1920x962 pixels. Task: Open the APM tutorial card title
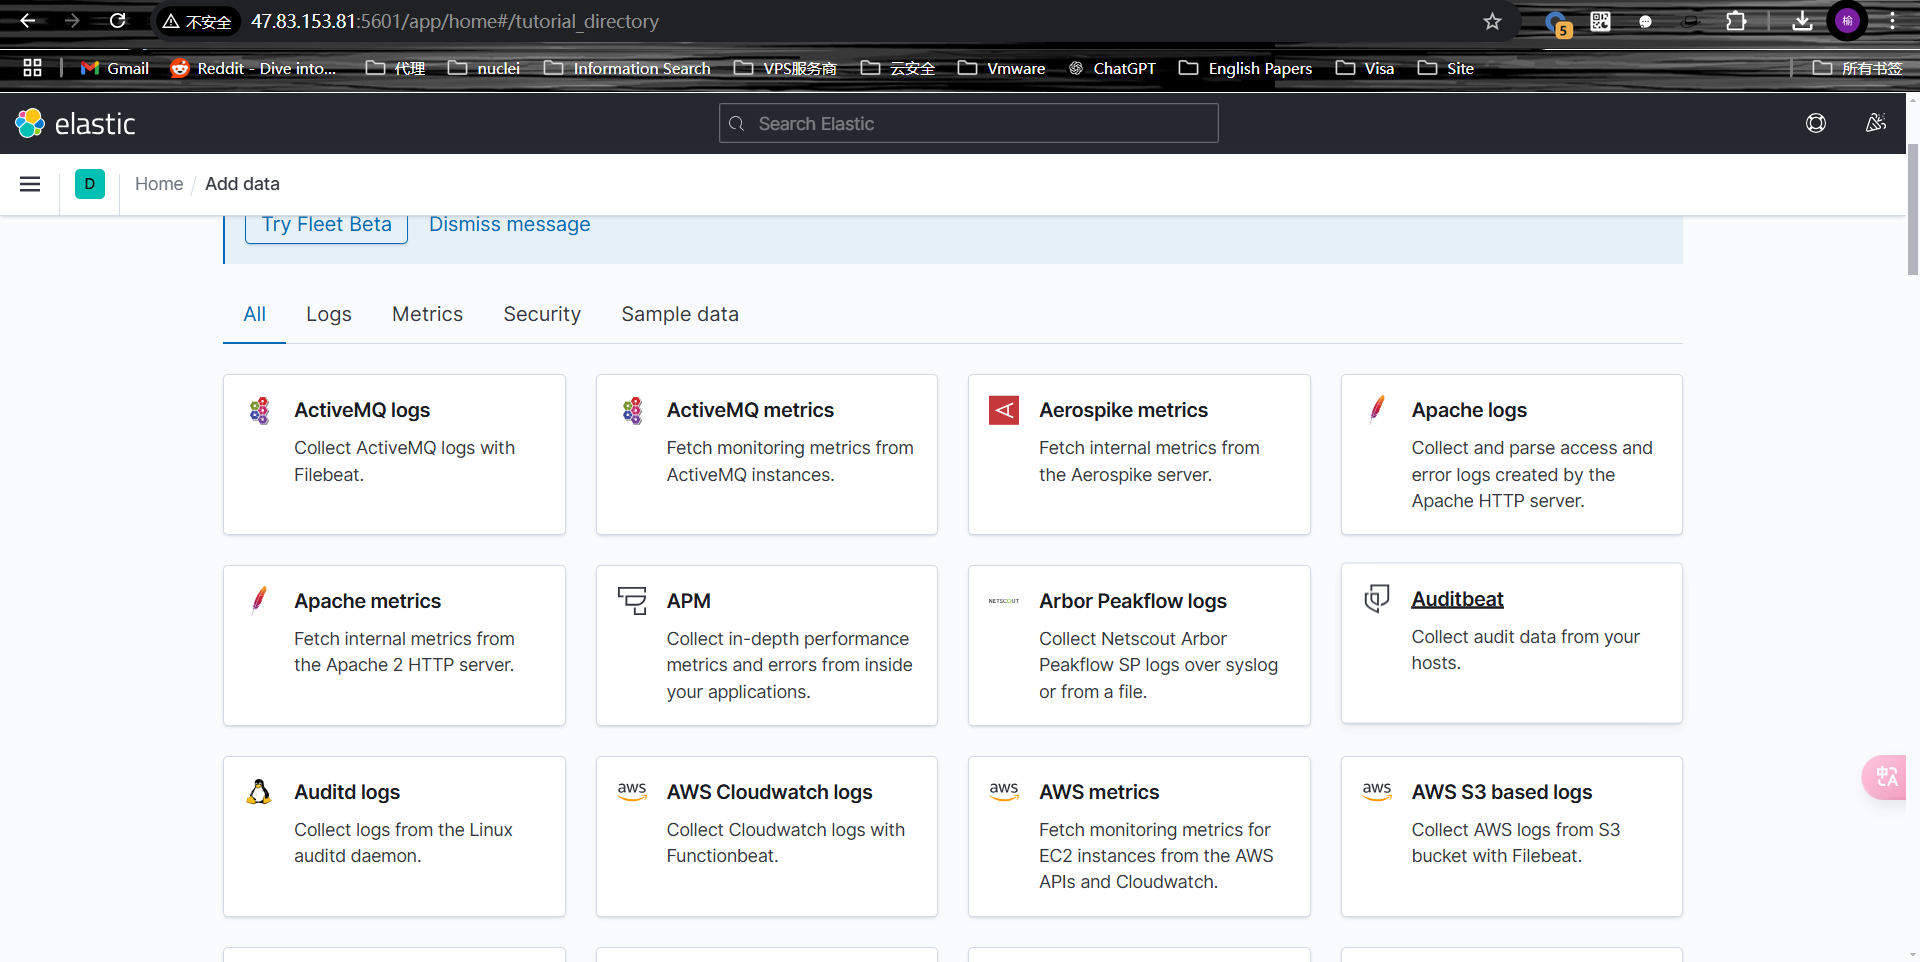689,601
